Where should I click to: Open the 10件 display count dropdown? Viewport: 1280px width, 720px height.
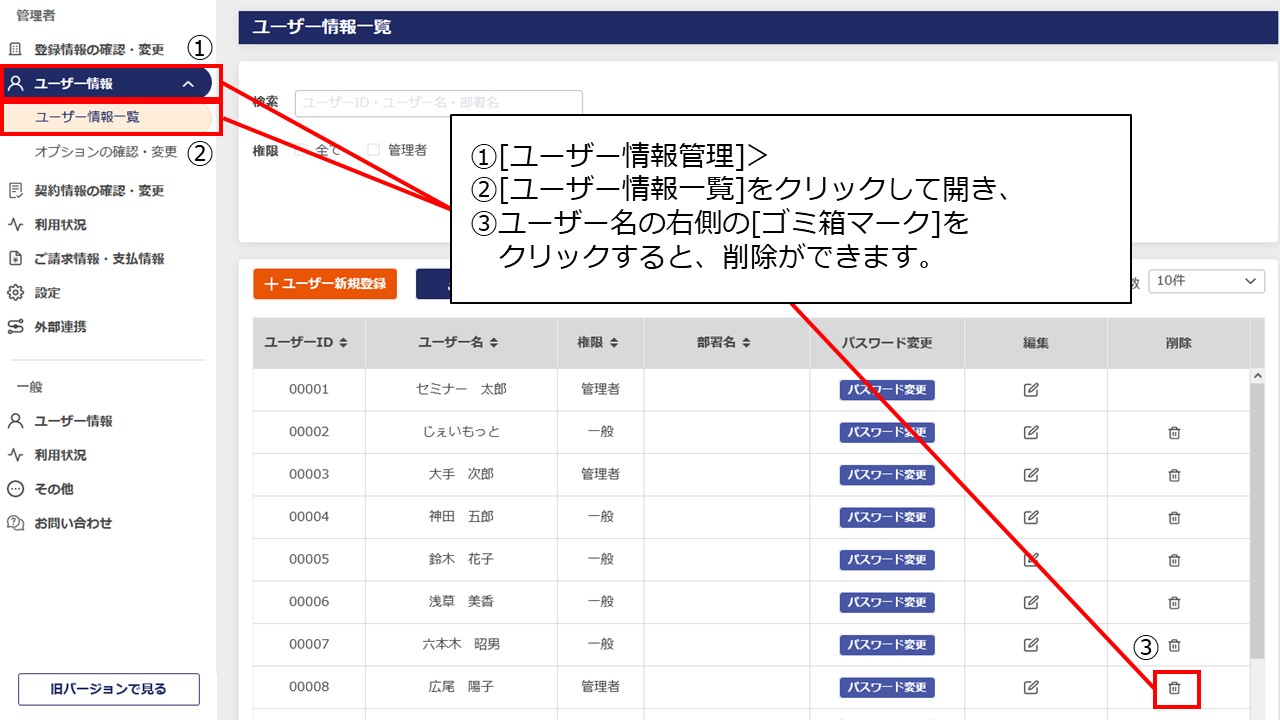[1206, 282]
